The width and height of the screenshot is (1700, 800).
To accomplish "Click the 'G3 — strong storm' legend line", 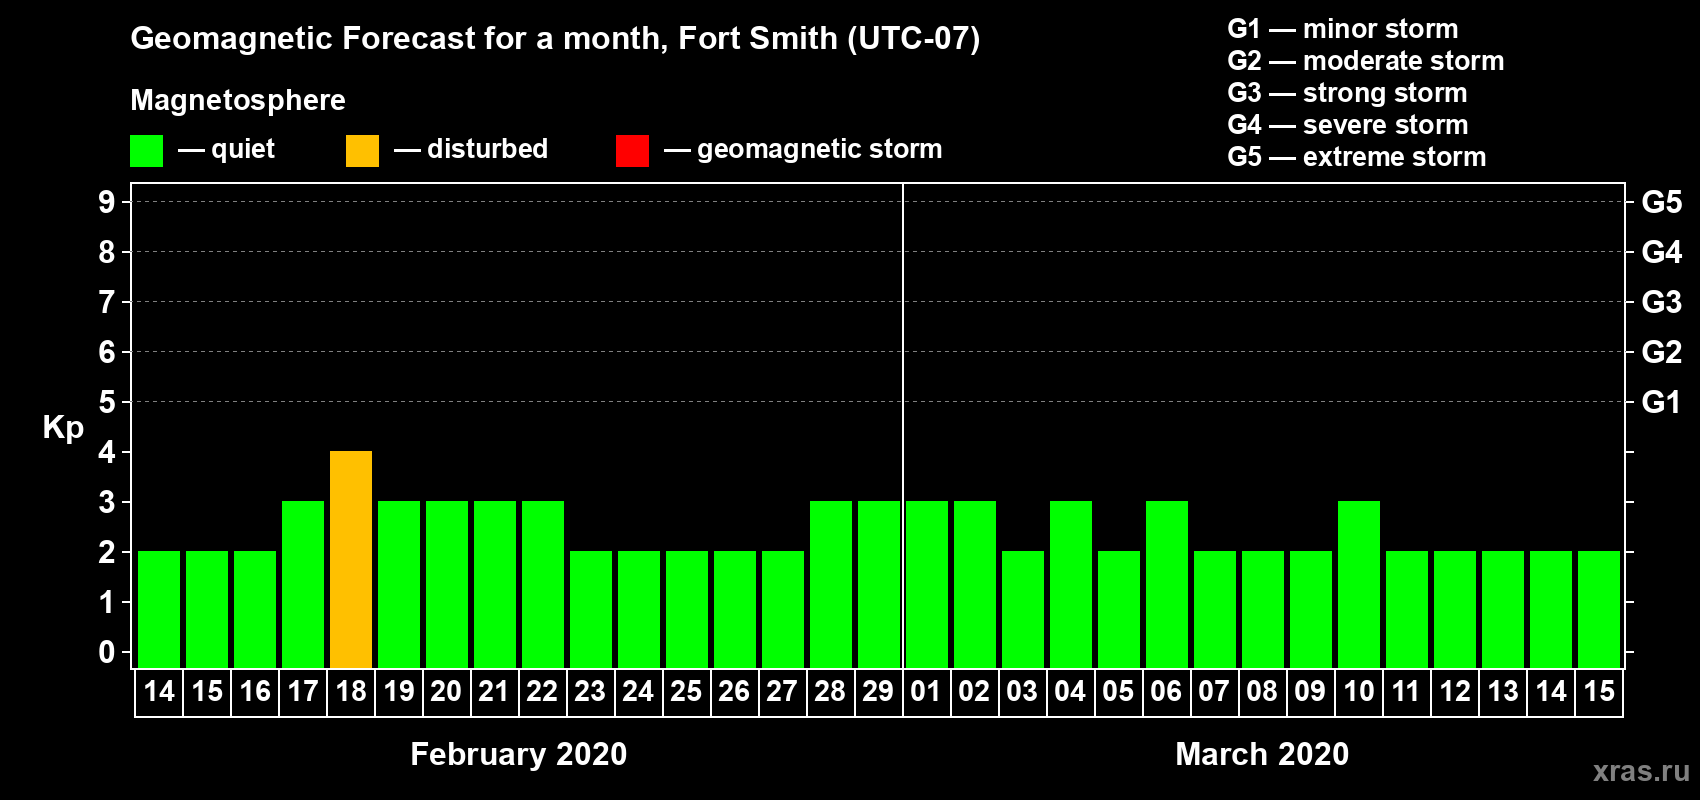I will (1347, 93).
